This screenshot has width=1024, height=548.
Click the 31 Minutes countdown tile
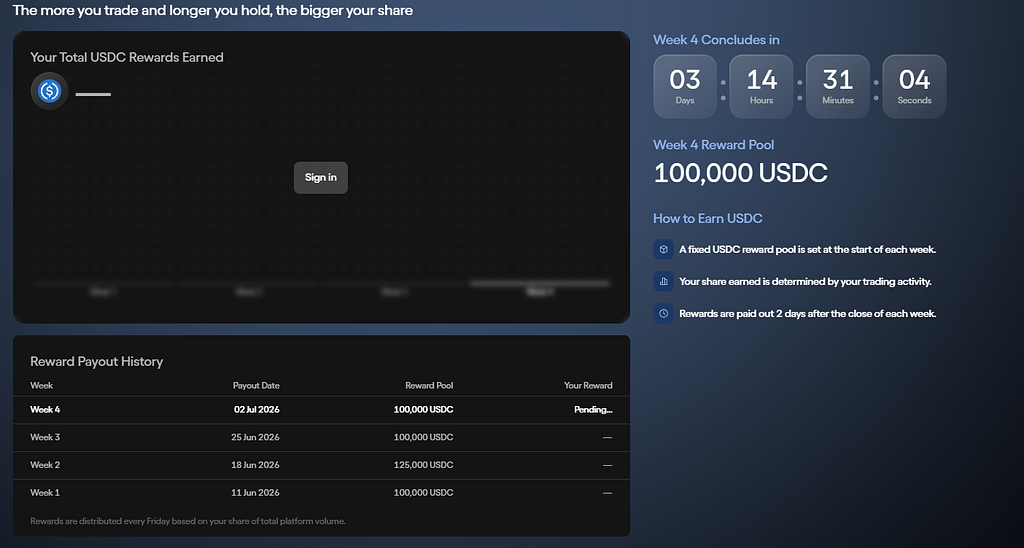[838, 86]
